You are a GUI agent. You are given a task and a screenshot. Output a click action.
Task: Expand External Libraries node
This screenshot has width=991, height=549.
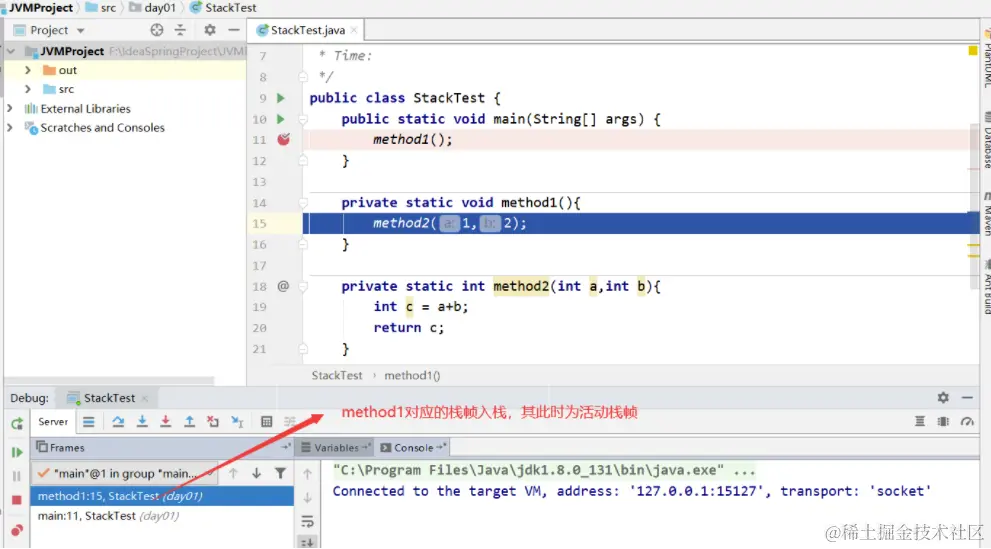9,109
